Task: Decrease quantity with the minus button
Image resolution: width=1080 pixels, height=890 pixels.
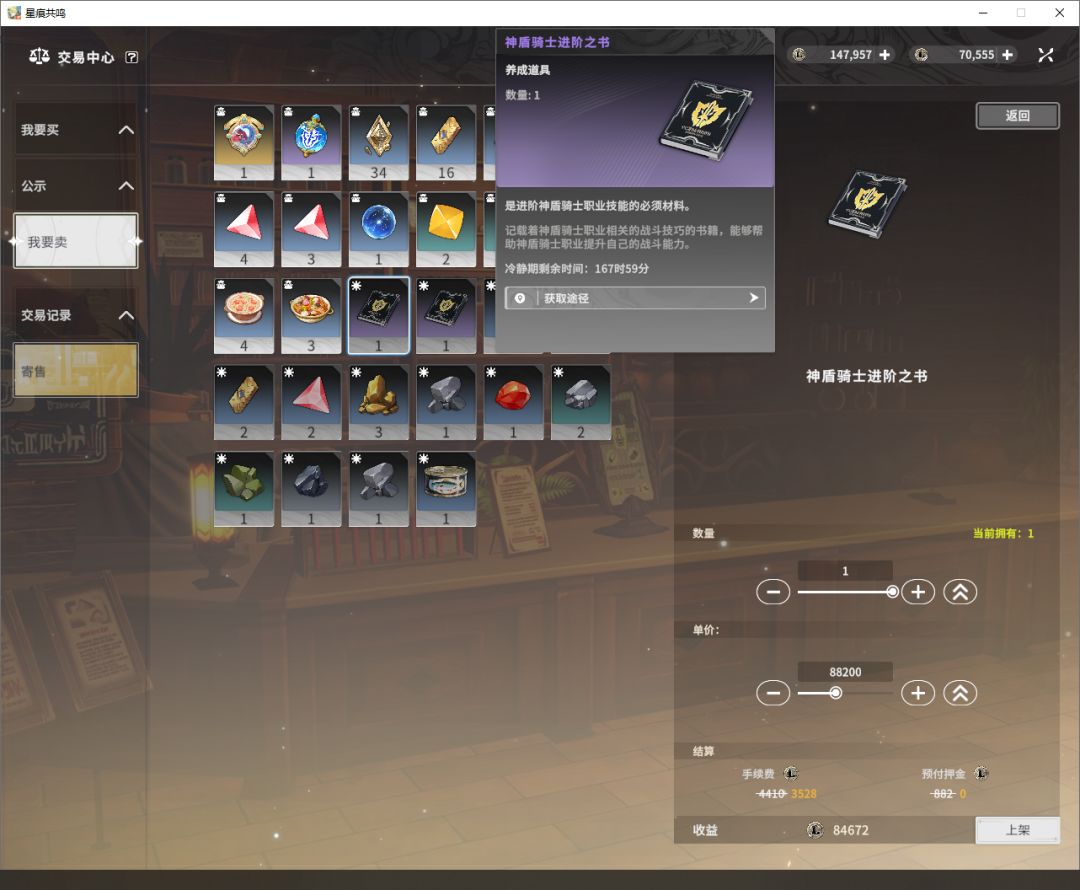Action: click(773, 592)
